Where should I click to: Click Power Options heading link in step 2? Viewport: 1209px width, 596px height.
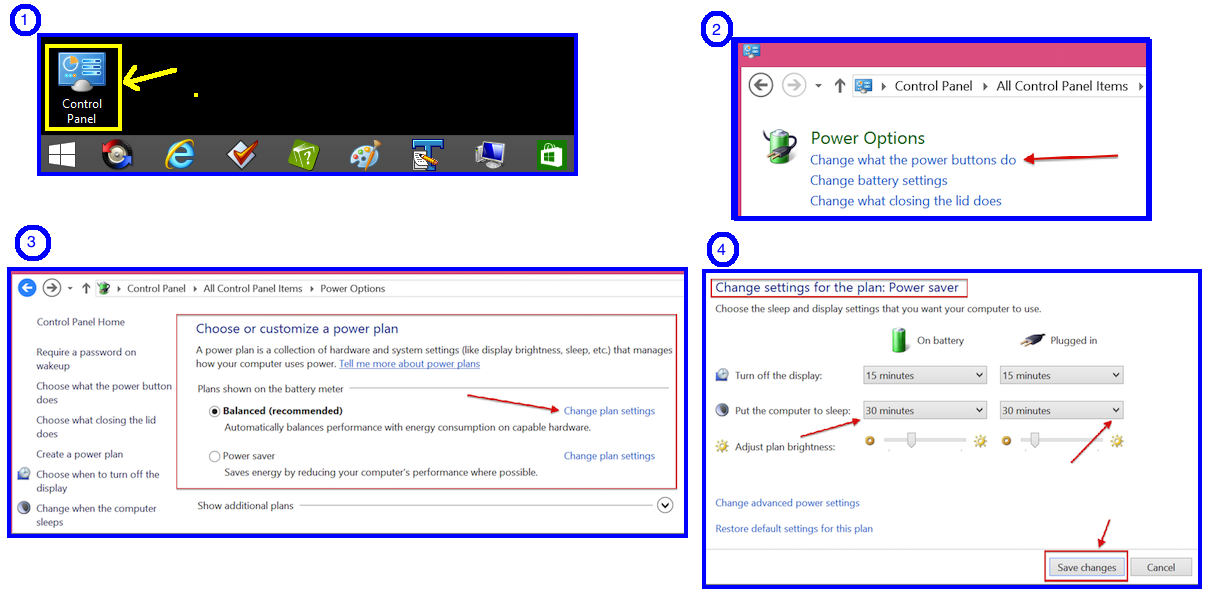pos(867,138)
